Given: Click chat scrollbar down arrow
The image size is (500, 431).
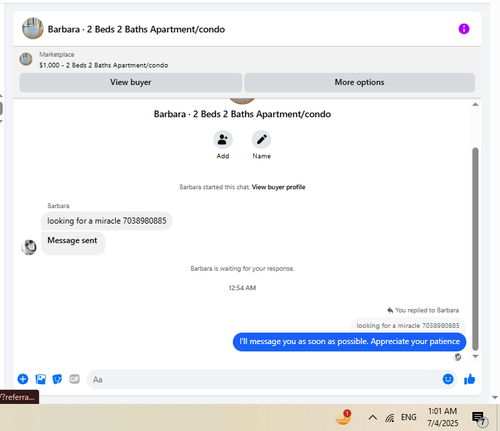Looking at the screenshot, I should coord(476,356).
